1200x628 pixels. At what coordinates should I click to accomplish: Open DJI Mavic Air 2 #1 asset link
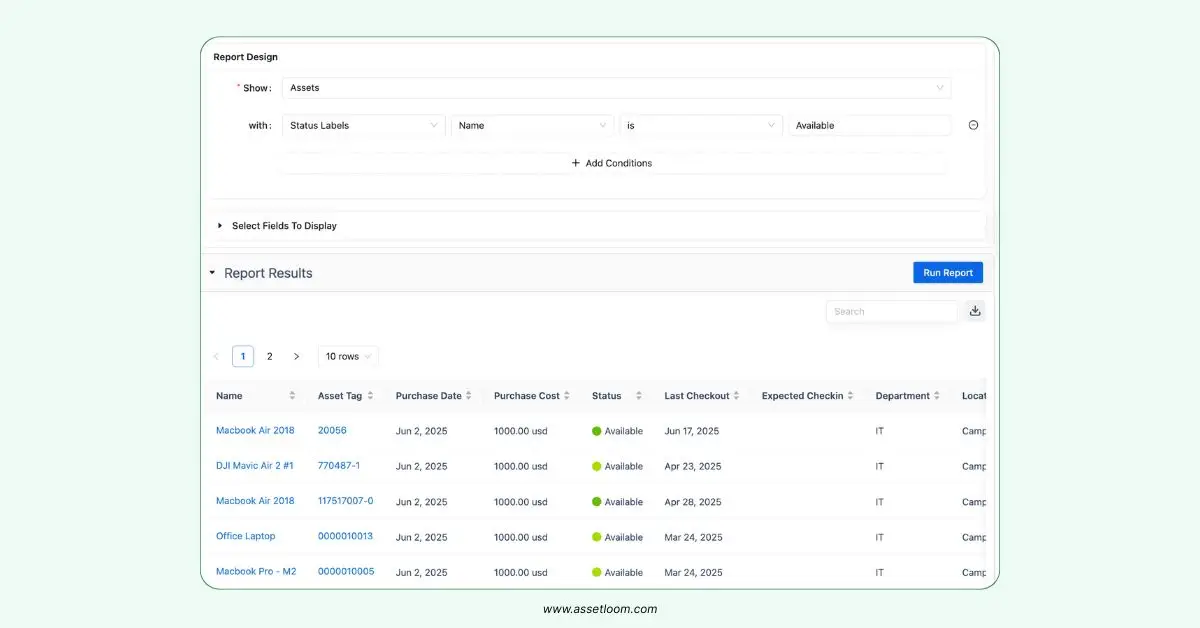coord(255,466)
